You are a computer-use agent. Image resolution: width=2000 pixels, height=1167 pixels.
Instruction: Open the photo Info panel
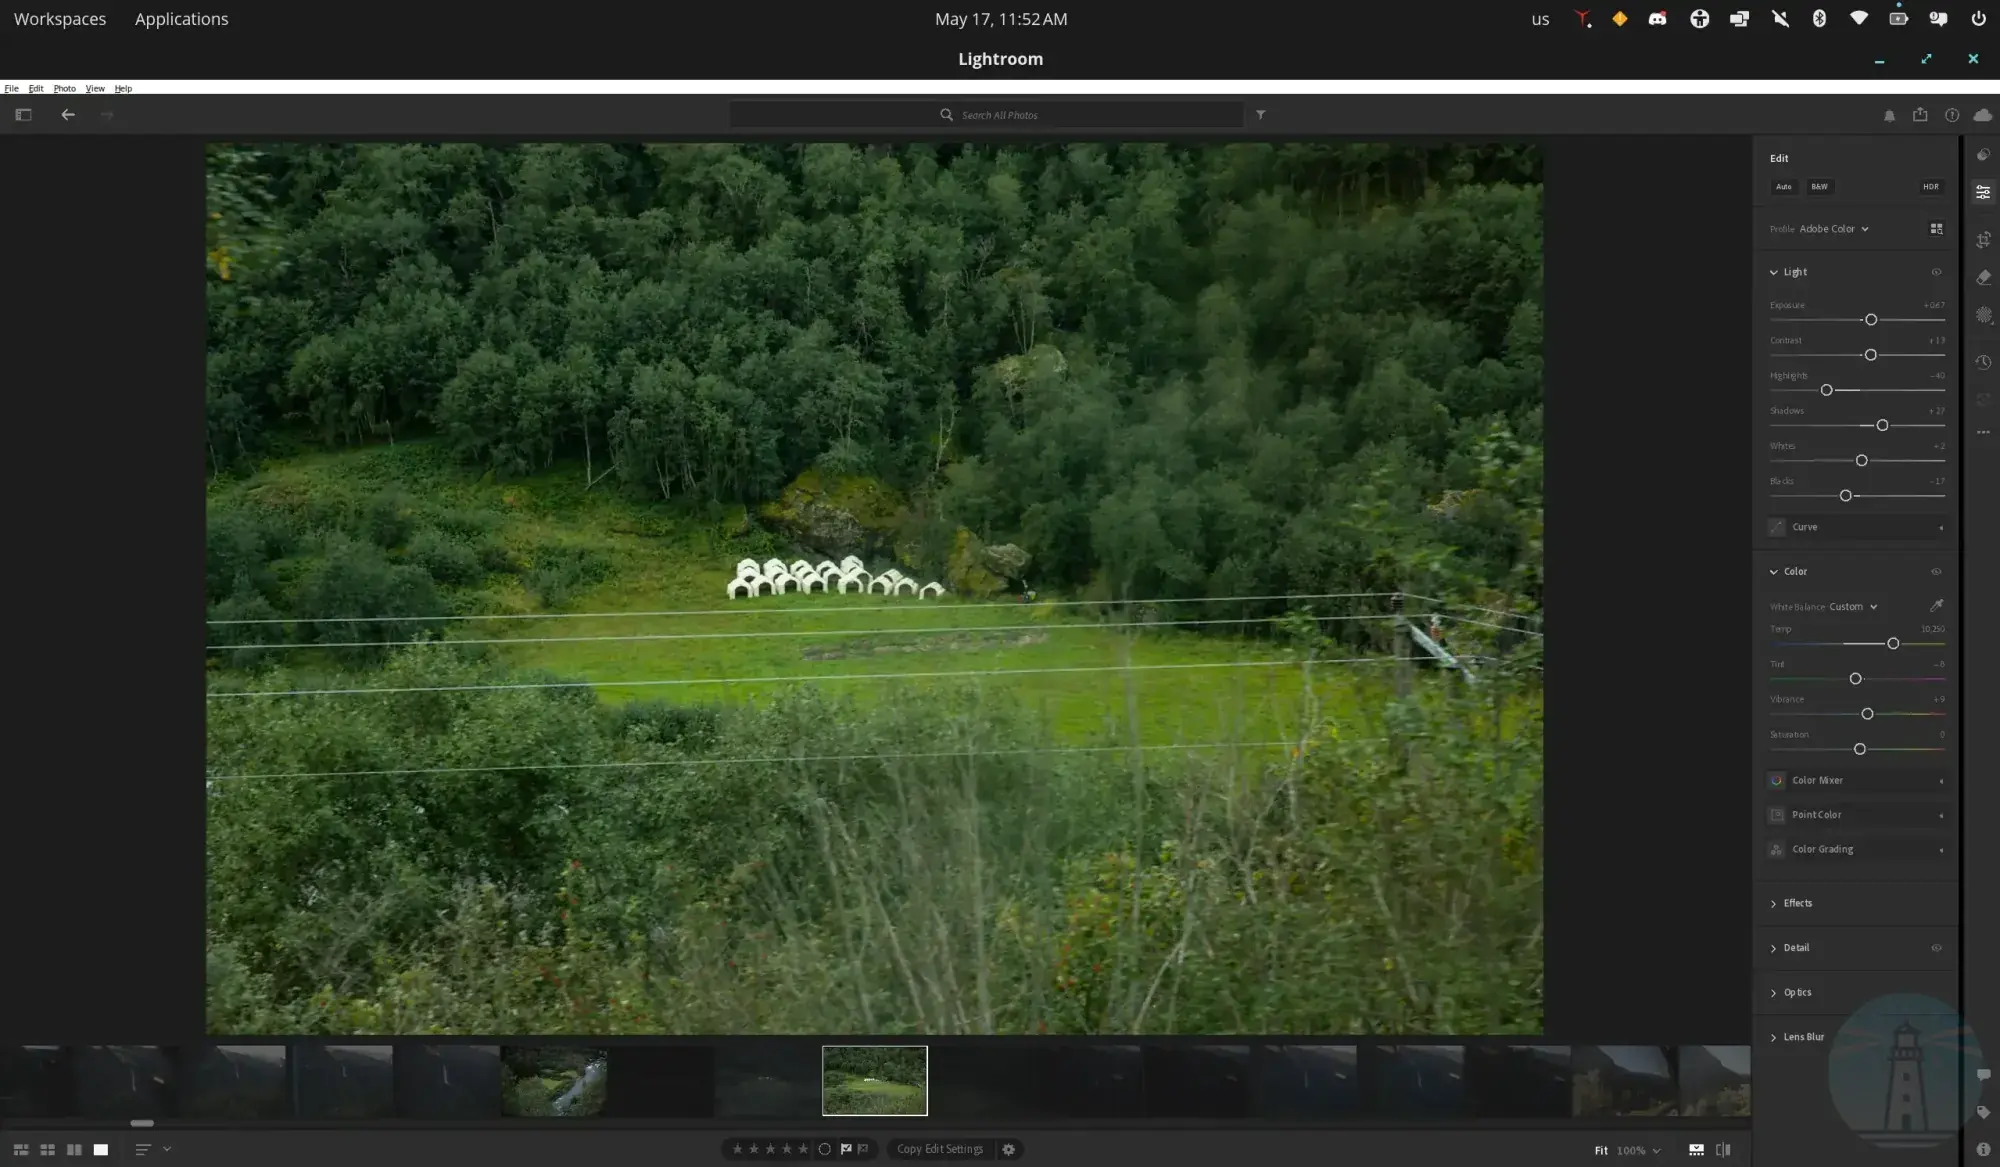pyautogui.click(x=1983, y=1149)
